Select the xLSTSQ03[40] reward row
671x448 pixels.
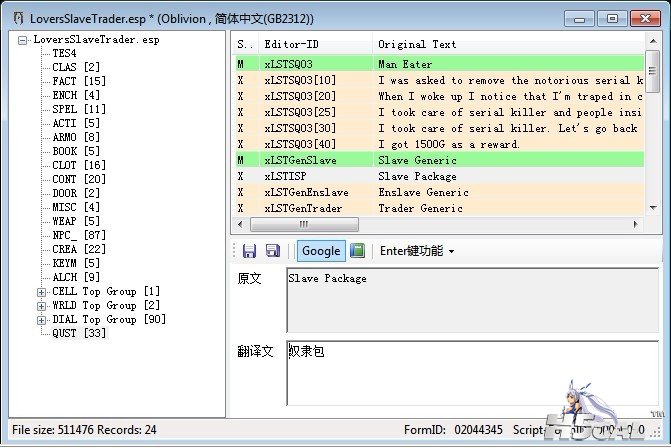[x=300, y=144]
